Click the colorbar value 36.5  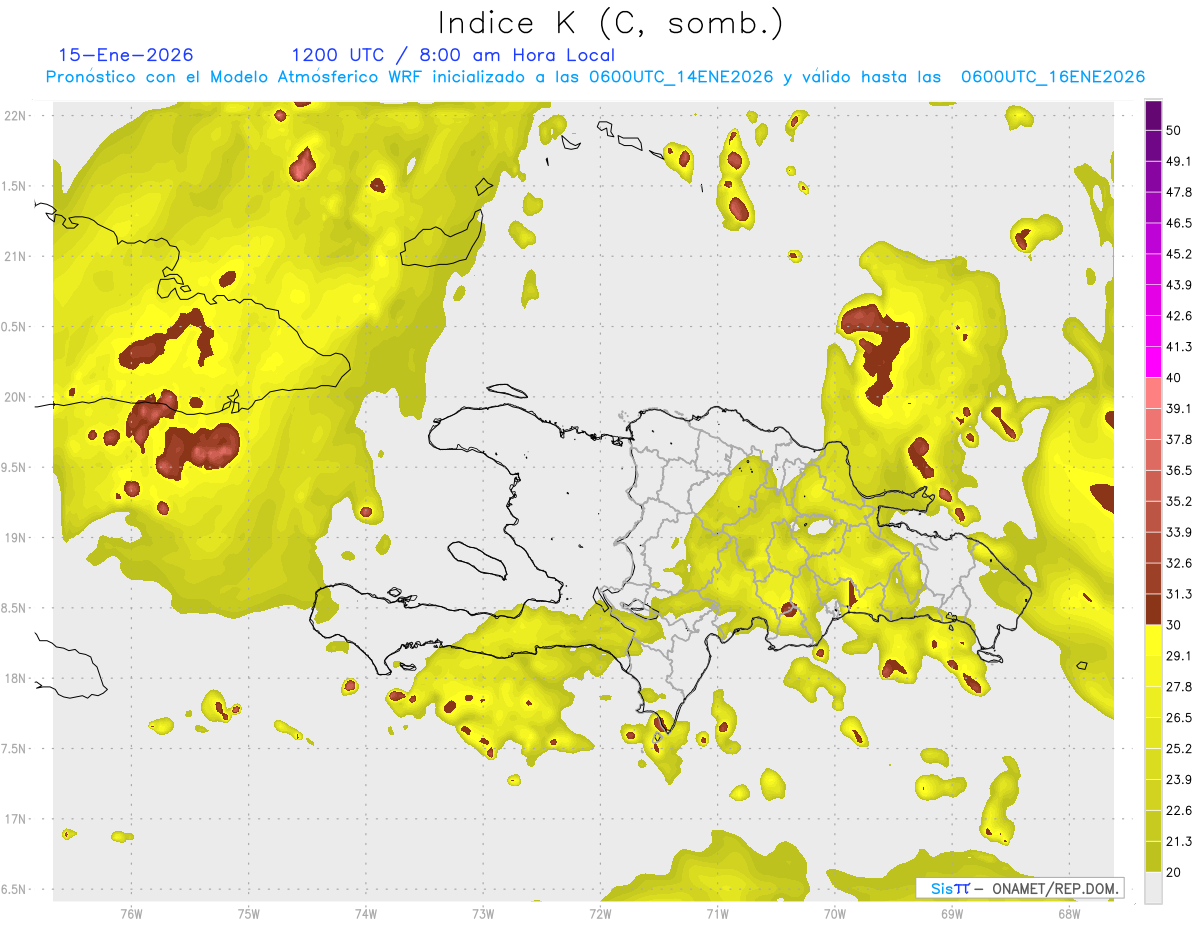tap(1179, 470)
